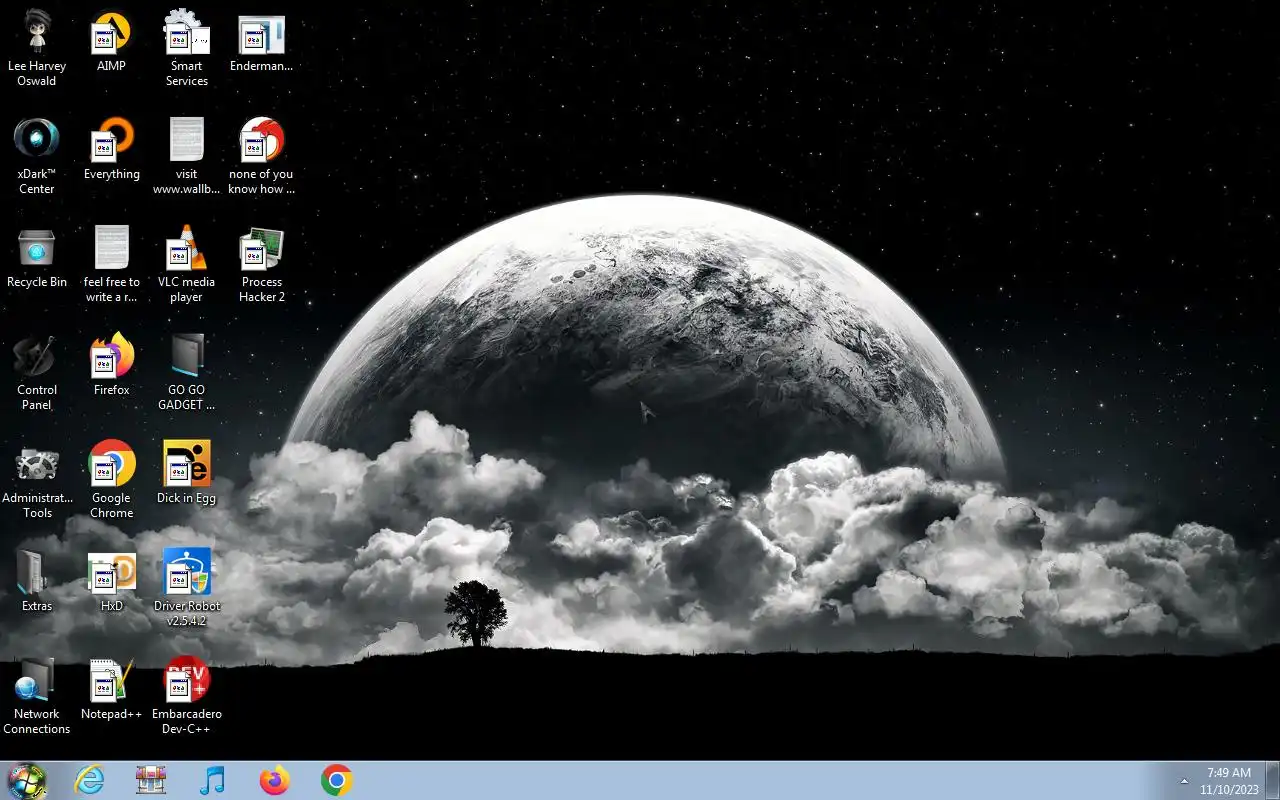
Task: Click the VLC media player shortcut
Action: pyautogui.click(x=186, y=265)
